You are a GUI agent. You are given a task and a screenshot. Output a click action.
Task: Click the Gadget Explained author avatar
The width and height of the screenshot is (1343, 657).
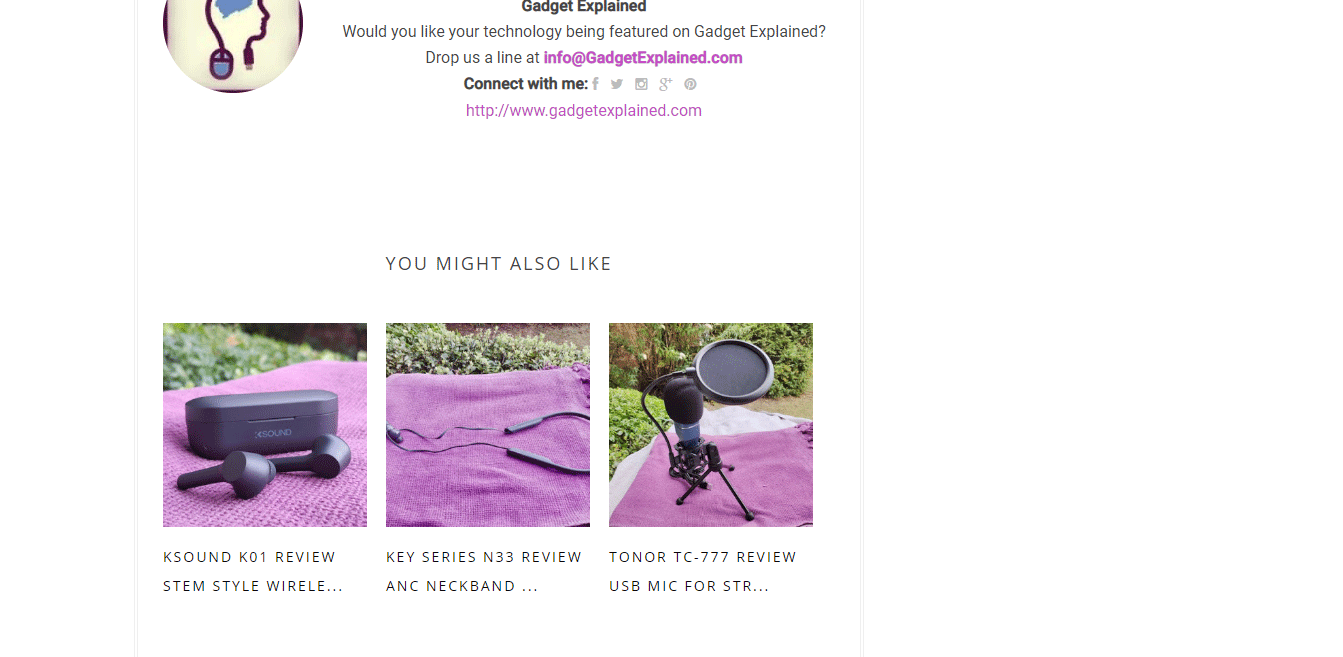click(x=233, y=35)
